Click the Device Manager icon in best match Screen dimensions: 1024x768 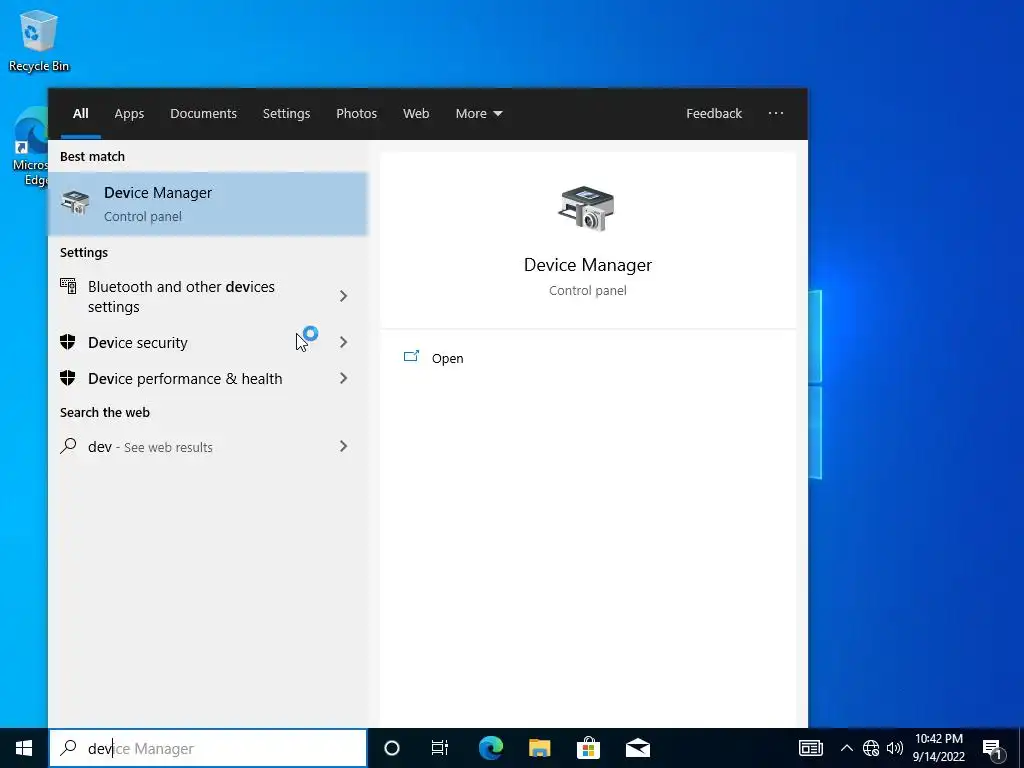pos(75,203)
